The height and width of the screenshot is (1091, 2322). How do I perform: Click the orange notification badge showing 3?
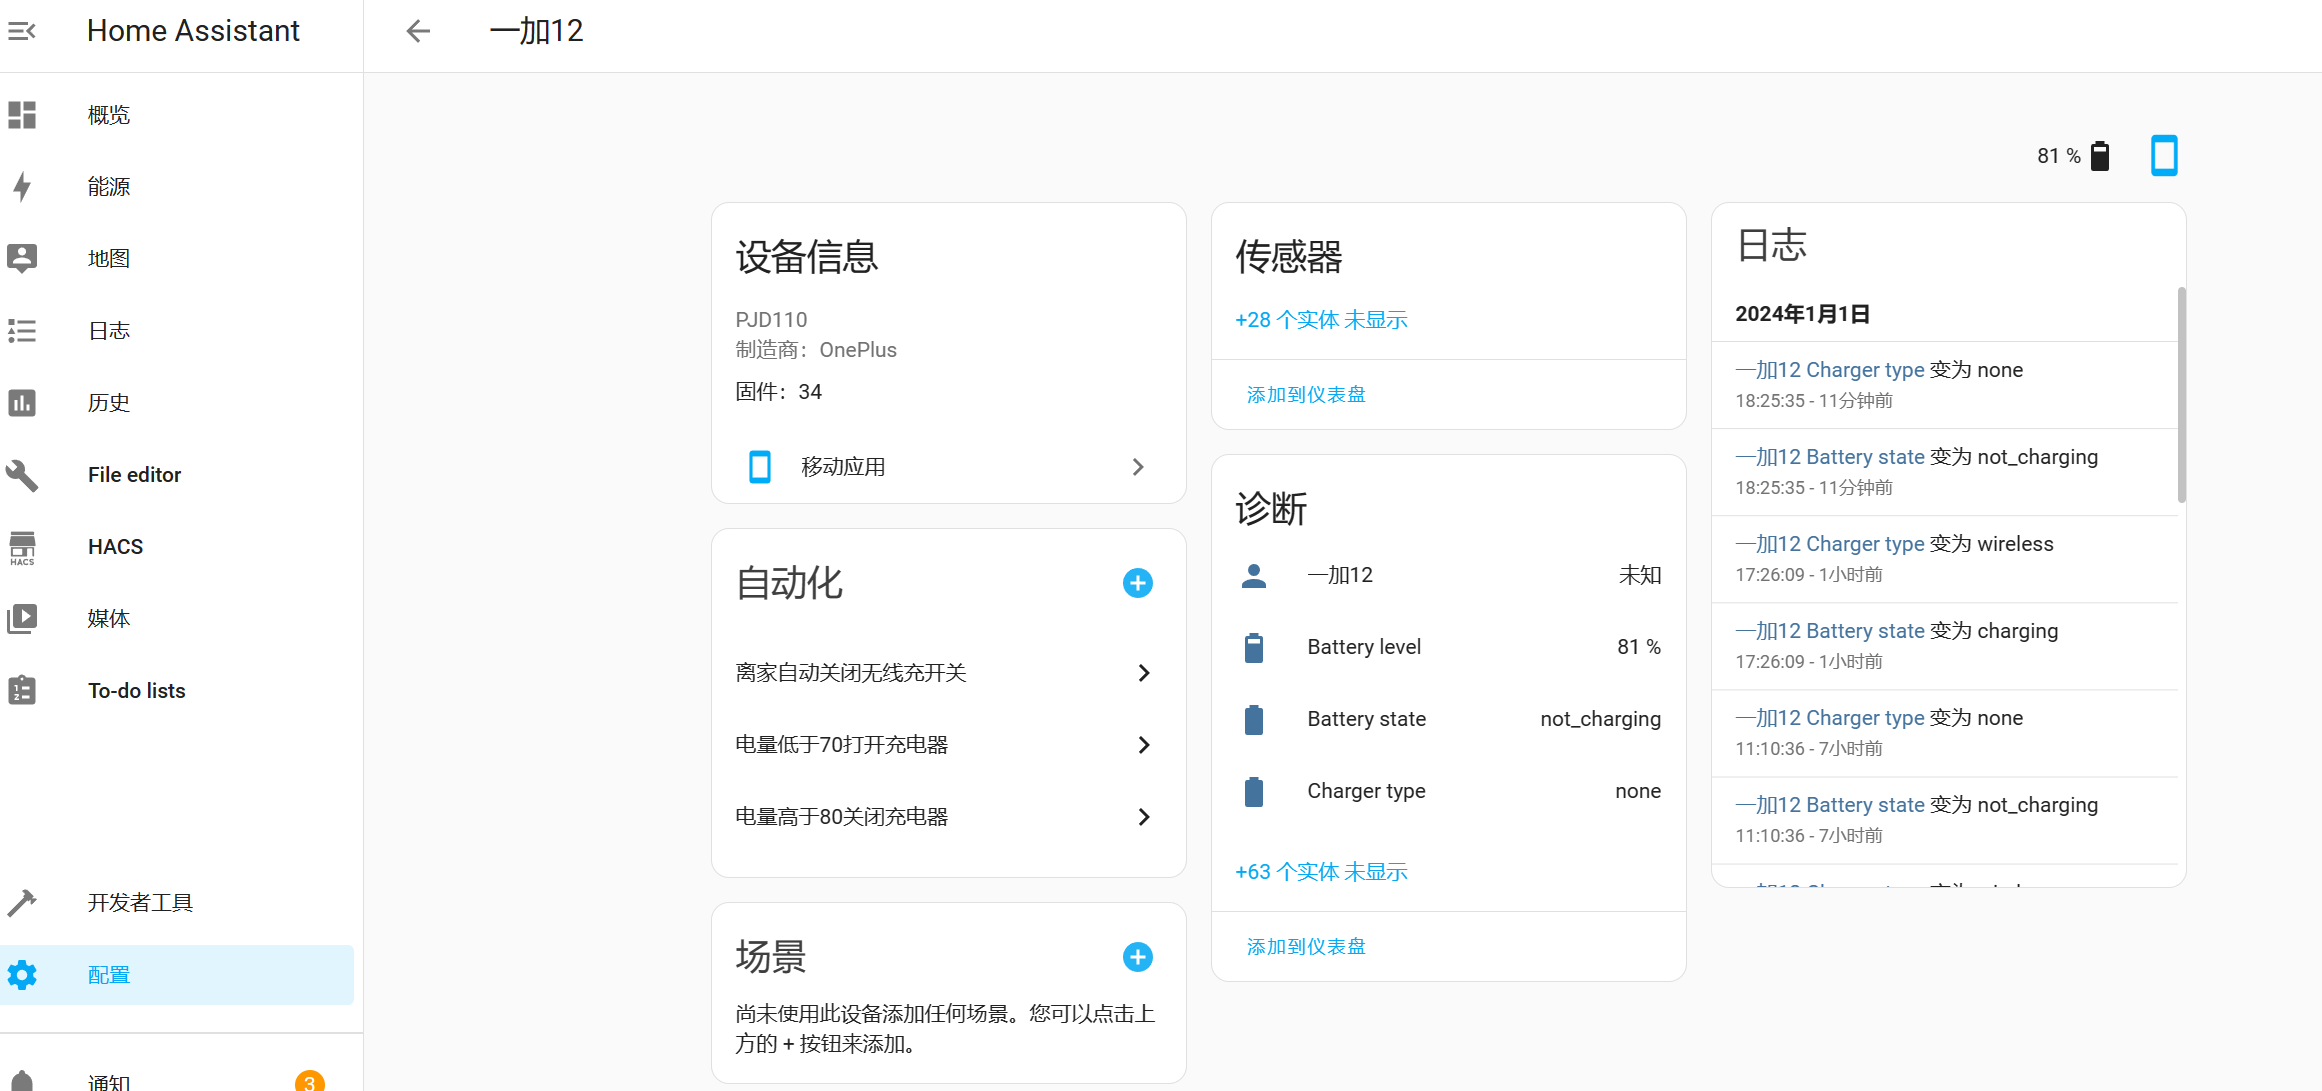tap(310, 1081)
